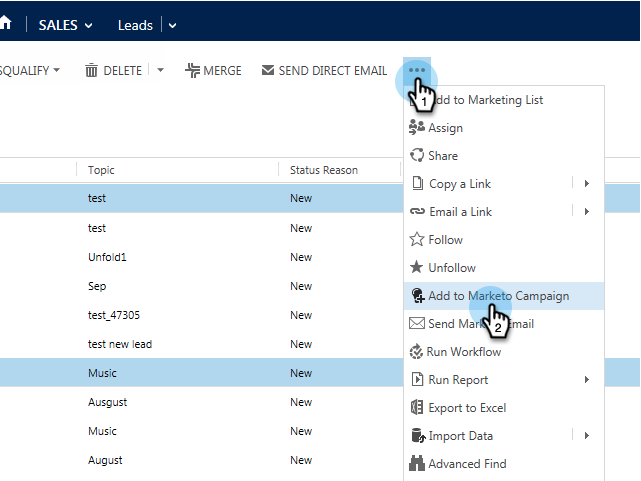Image resolution: width=641 pixels, height=481 pixels.
Task: Click the Unfollow filled star icon
Action: [417, 267]
